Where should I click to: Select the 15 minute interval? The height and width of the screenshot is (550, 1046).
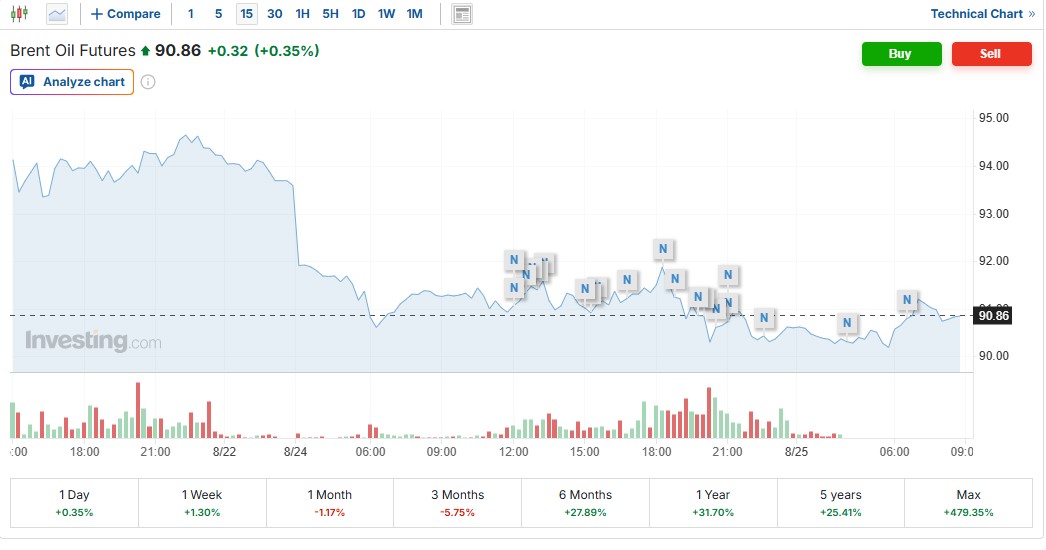247,14
